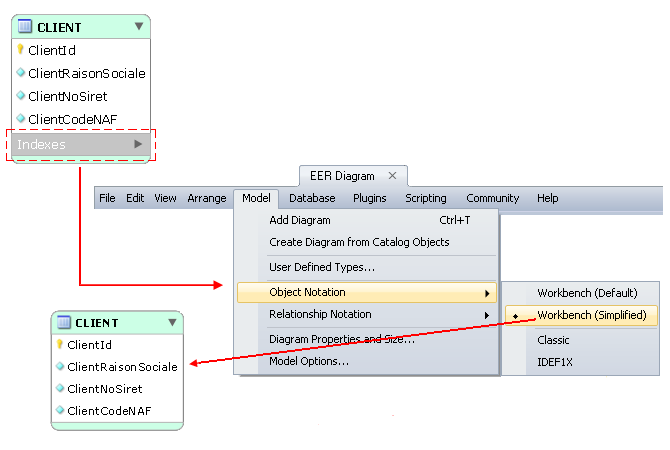Select IDEF1X object notation
Image resolution: width=670 pixels, height=450 pixels.
[554, 362]
